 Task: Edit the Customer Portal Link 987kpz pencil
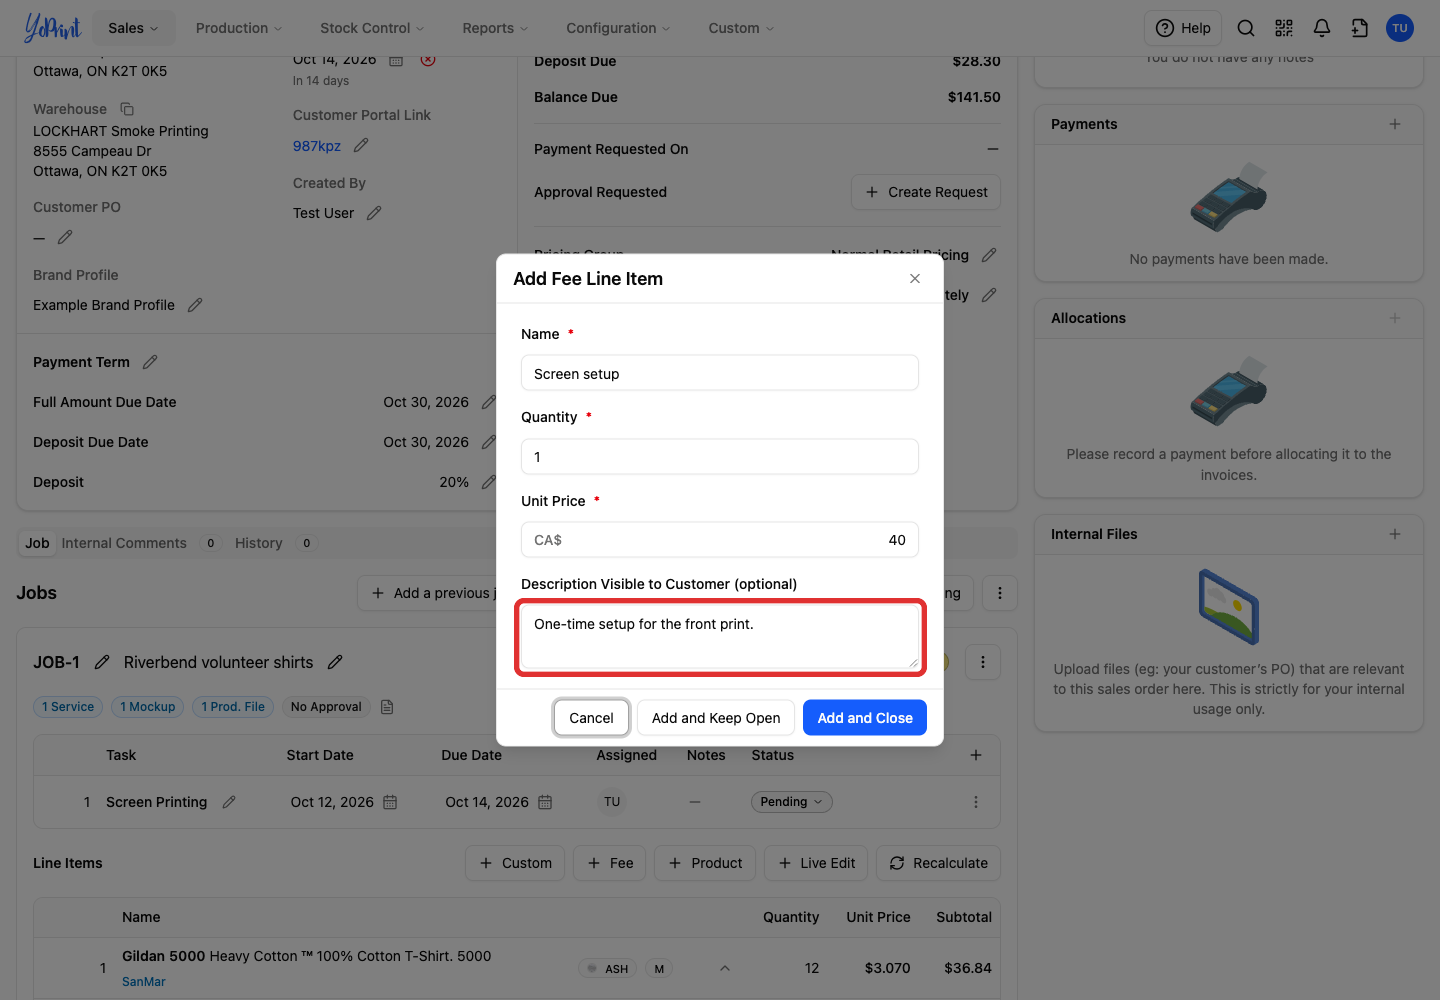361,146
